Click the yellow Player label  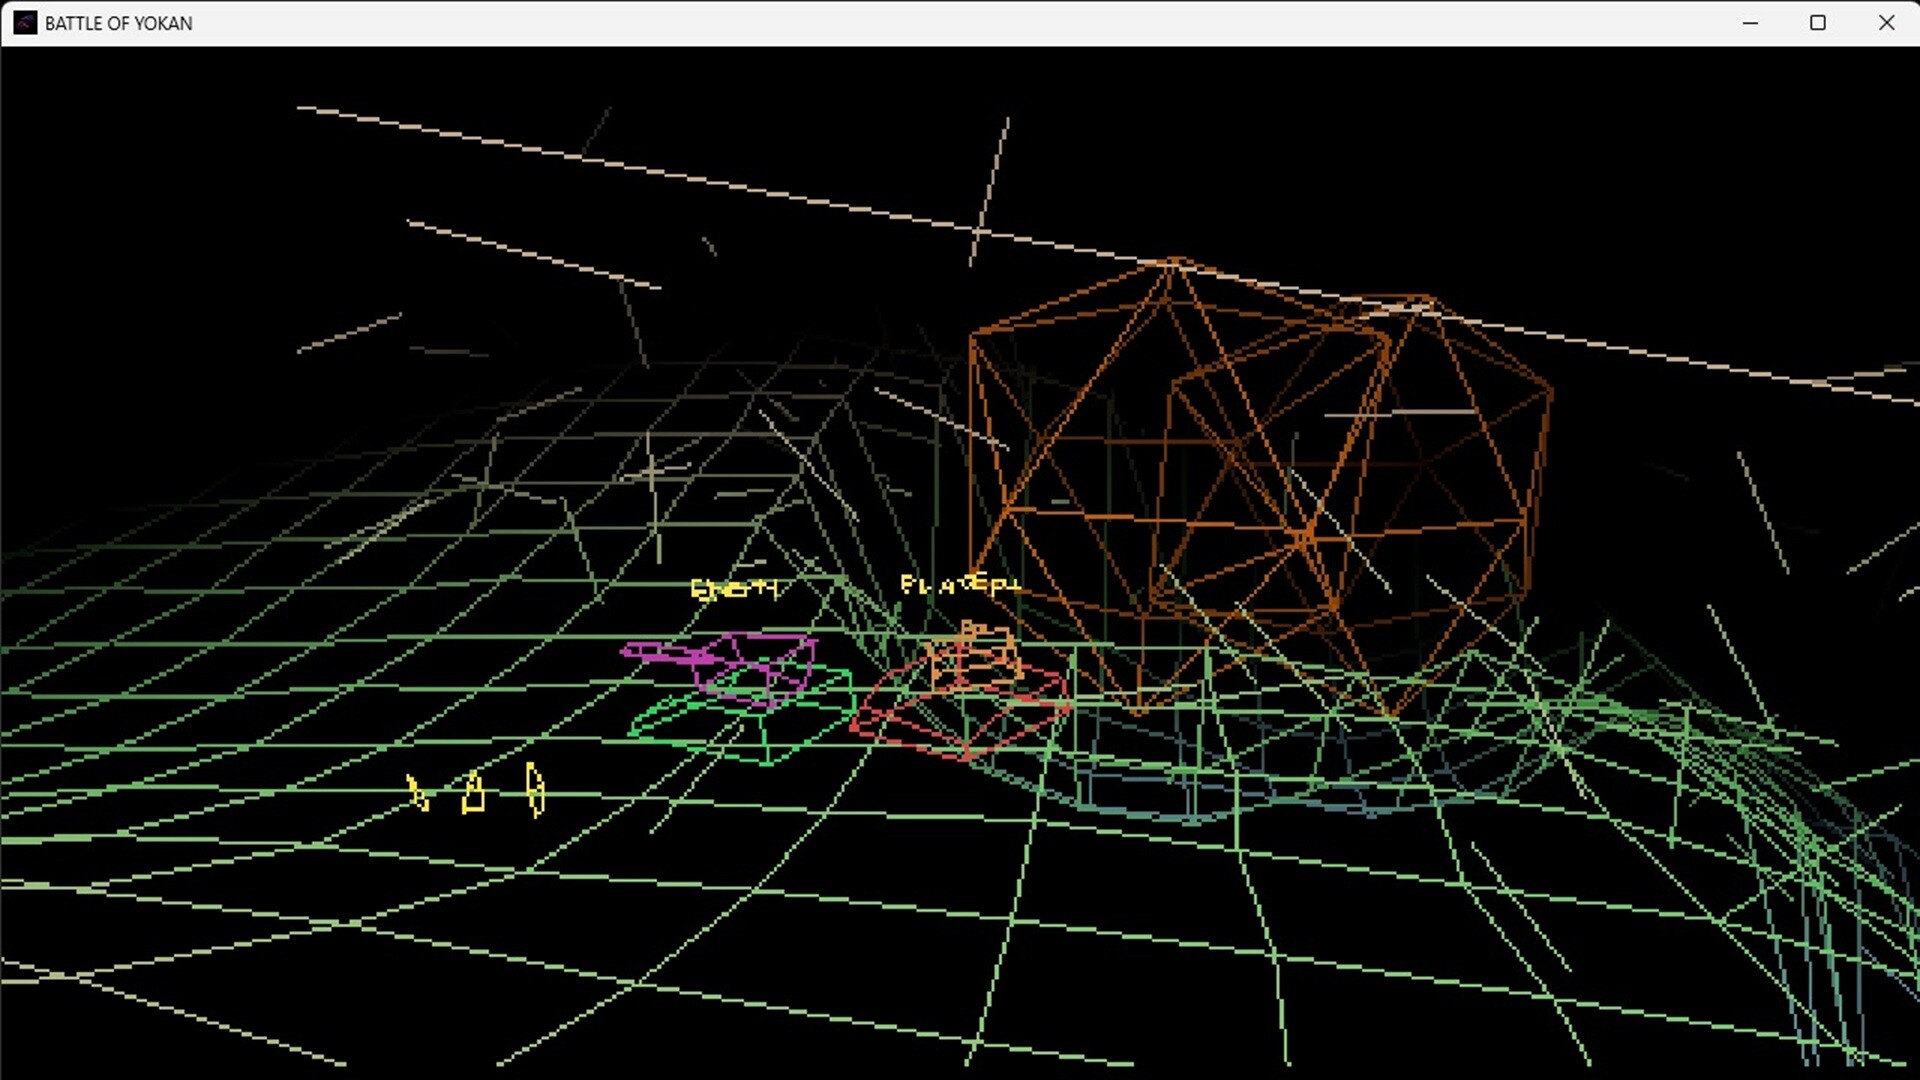960,584
